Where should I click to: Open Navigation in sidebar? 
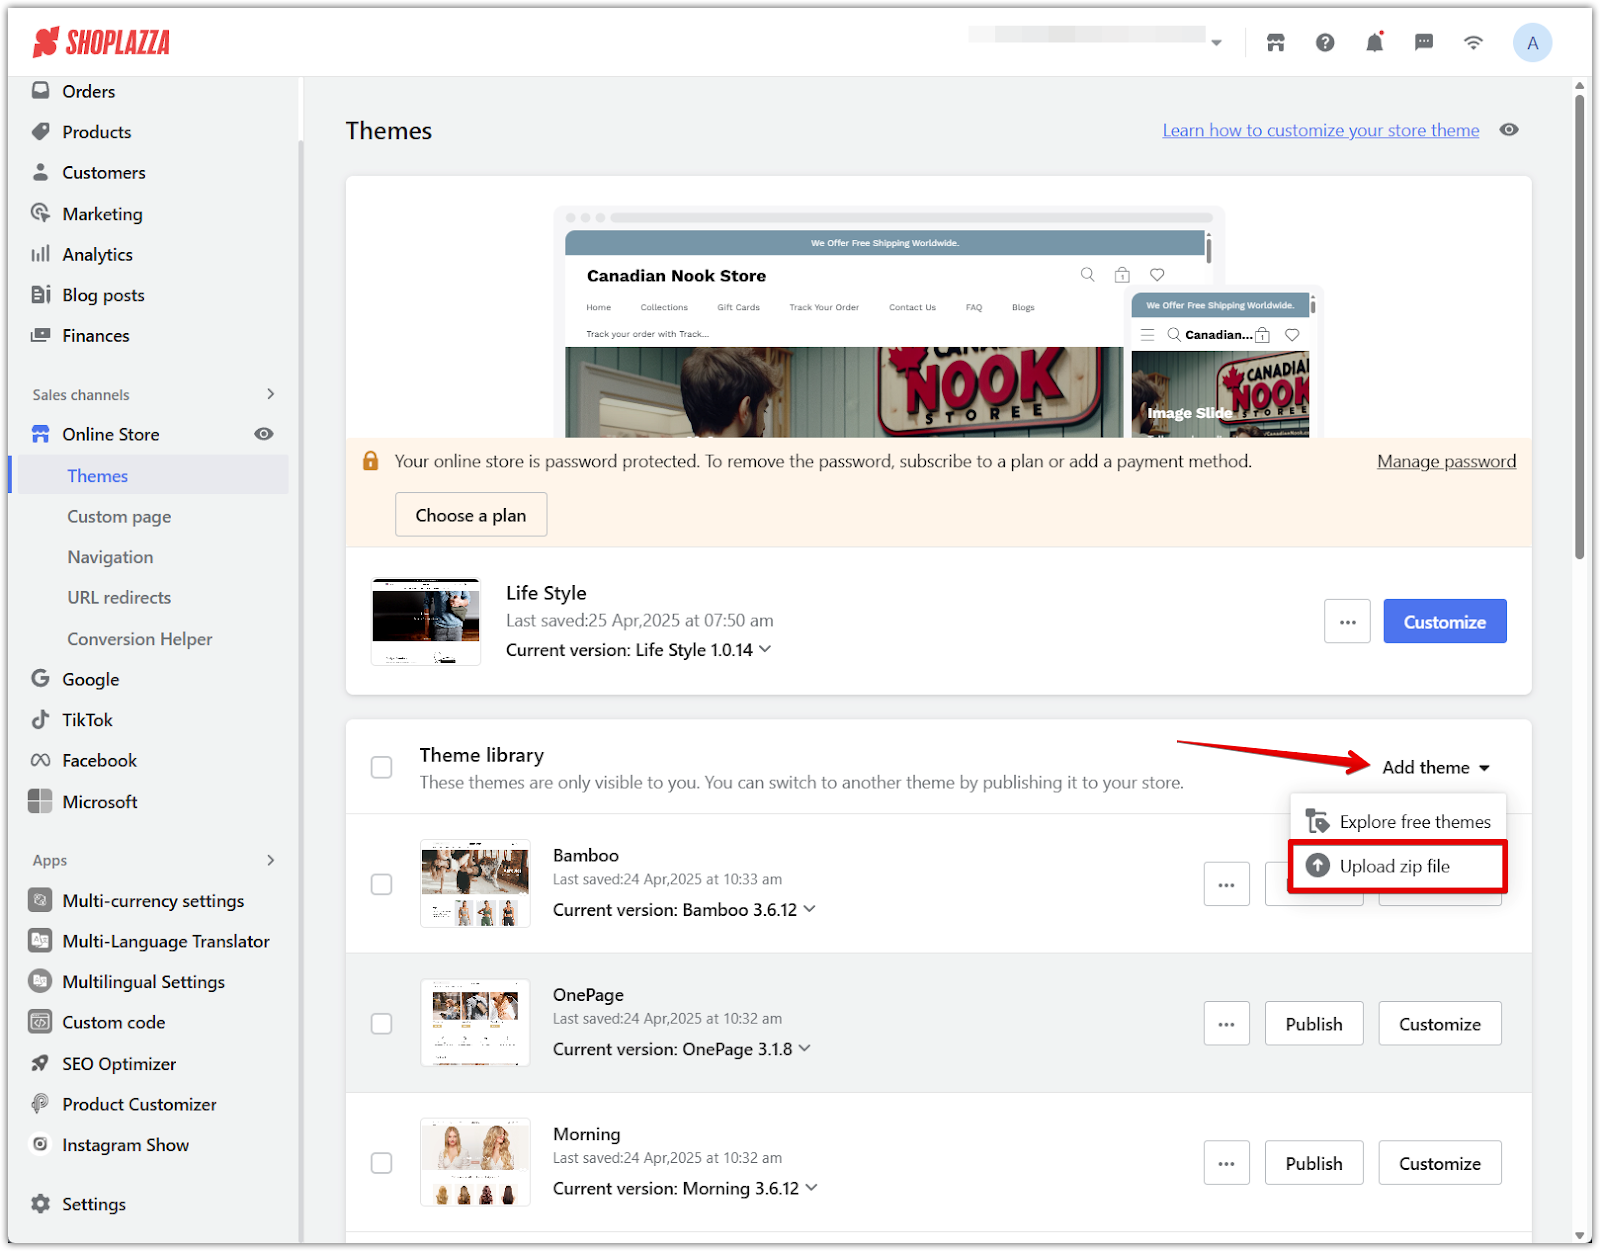(110, 557)
